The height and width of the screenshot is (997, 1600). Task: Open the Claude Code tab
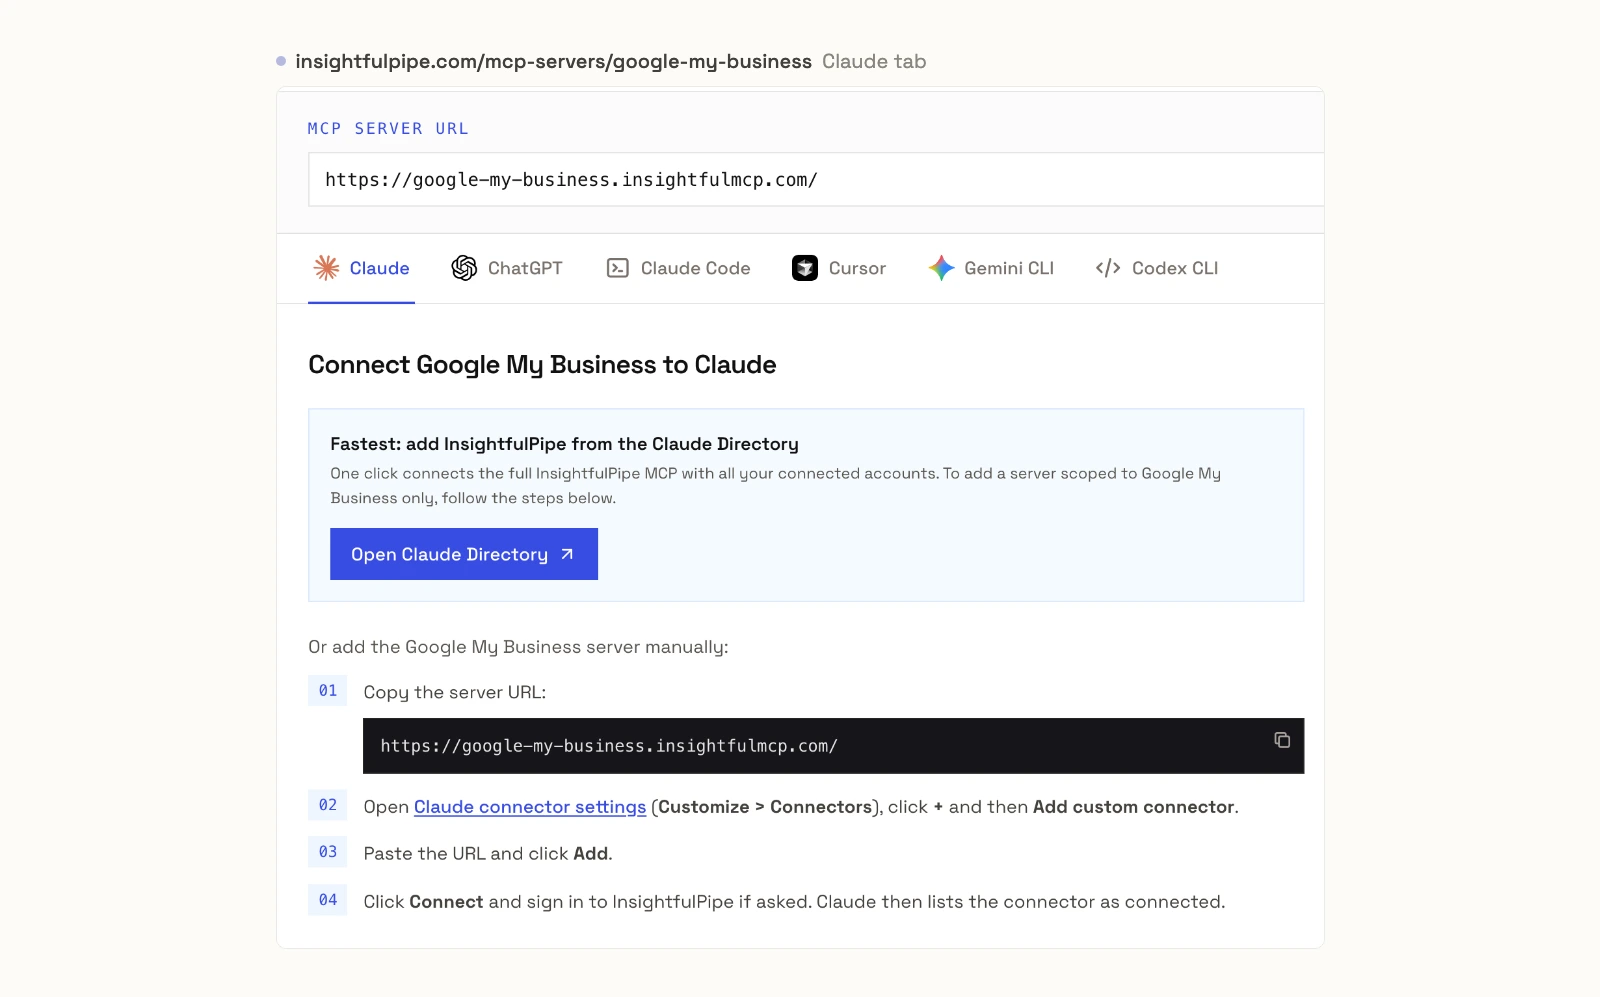[678, 268]
